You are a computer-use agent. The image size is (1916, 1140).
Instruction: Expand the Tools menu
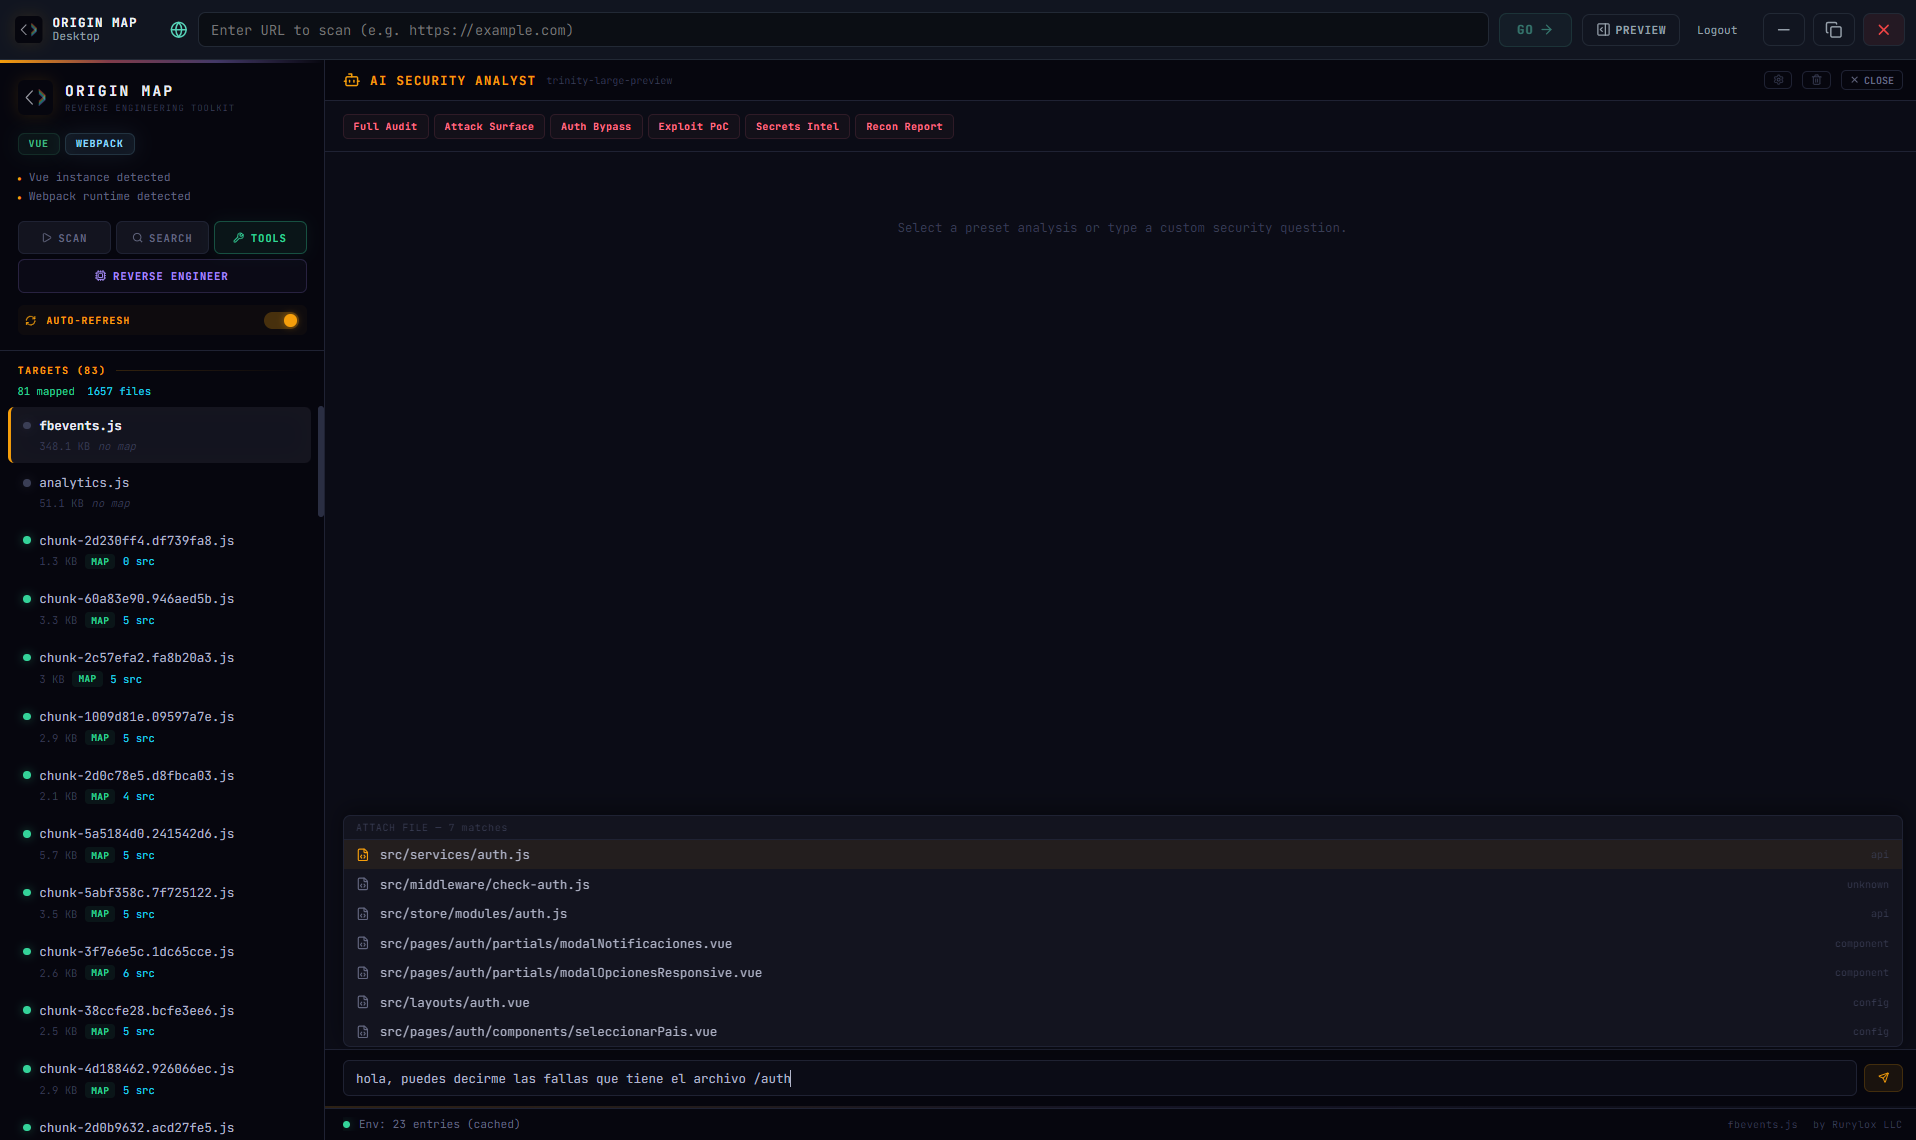[x=260, y=237]
